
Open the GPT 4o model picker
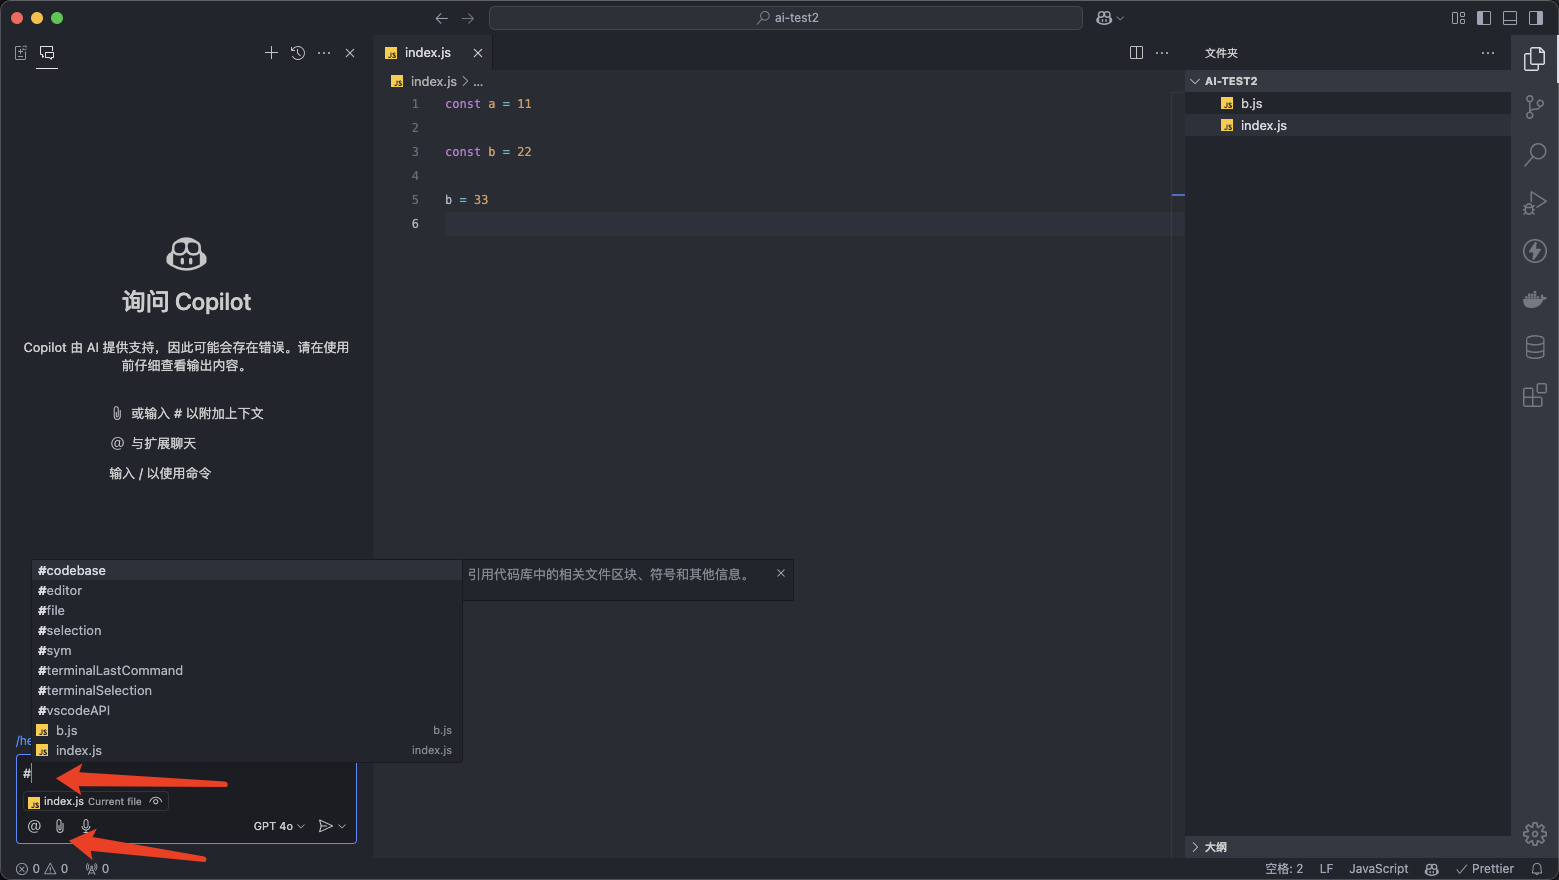279,826
